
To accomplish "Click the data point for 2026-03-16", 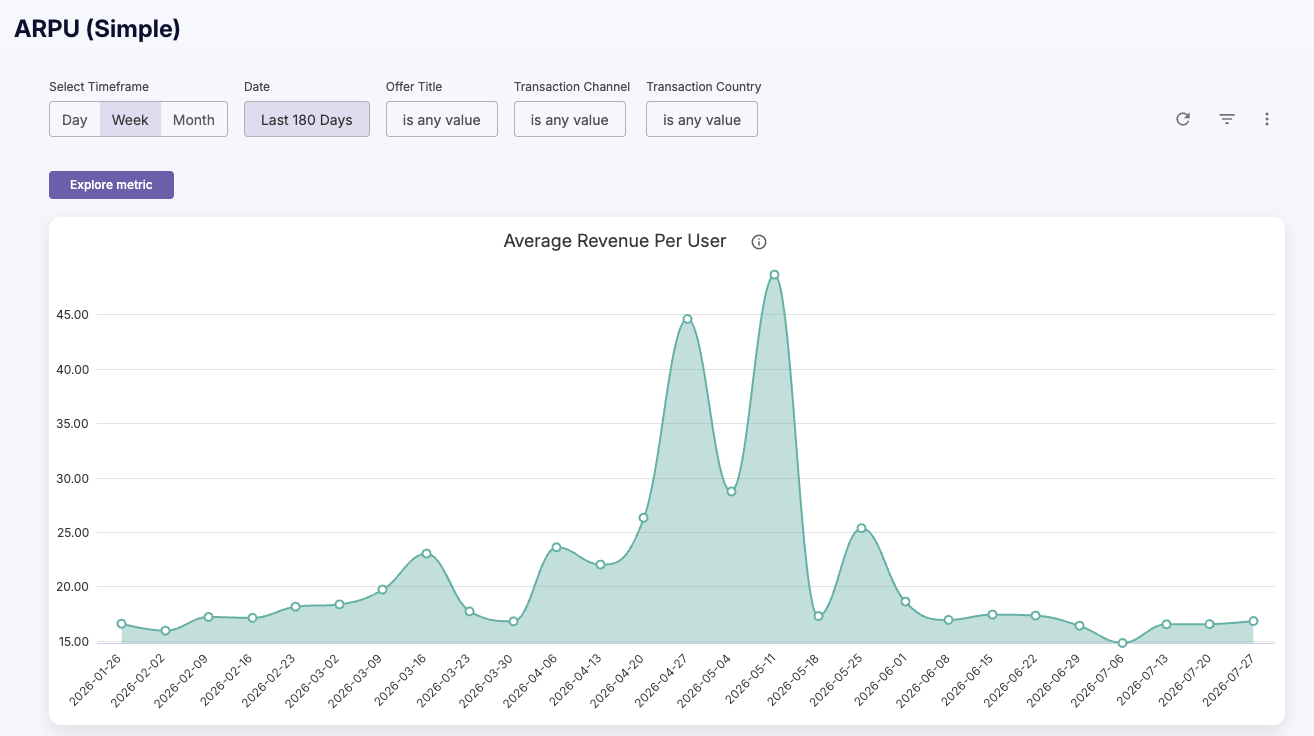I will tap(426, 553).
